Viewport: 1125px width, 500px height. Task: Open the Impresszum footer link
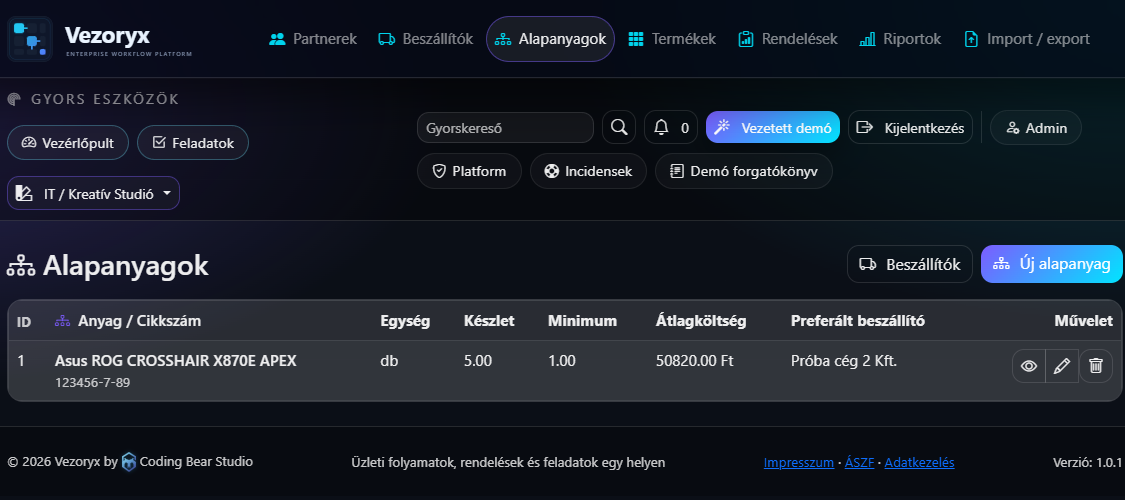(799, 463)
